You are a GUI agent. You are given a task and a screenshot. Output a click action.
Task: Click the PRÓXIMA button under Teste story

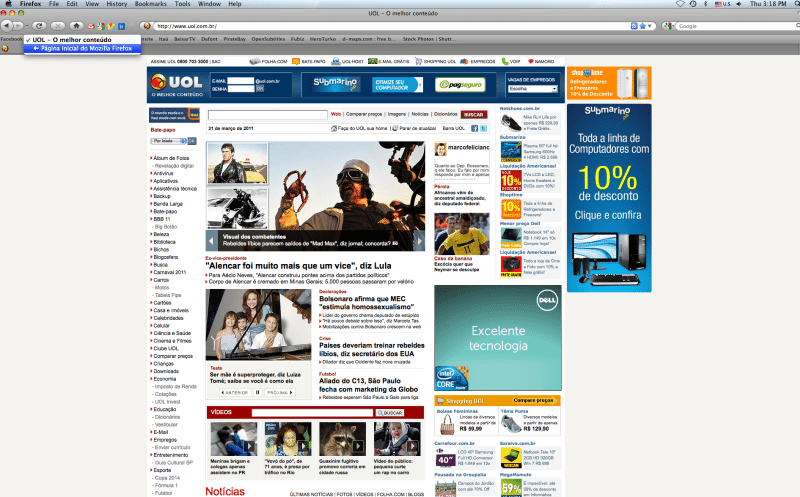(280, 392)
